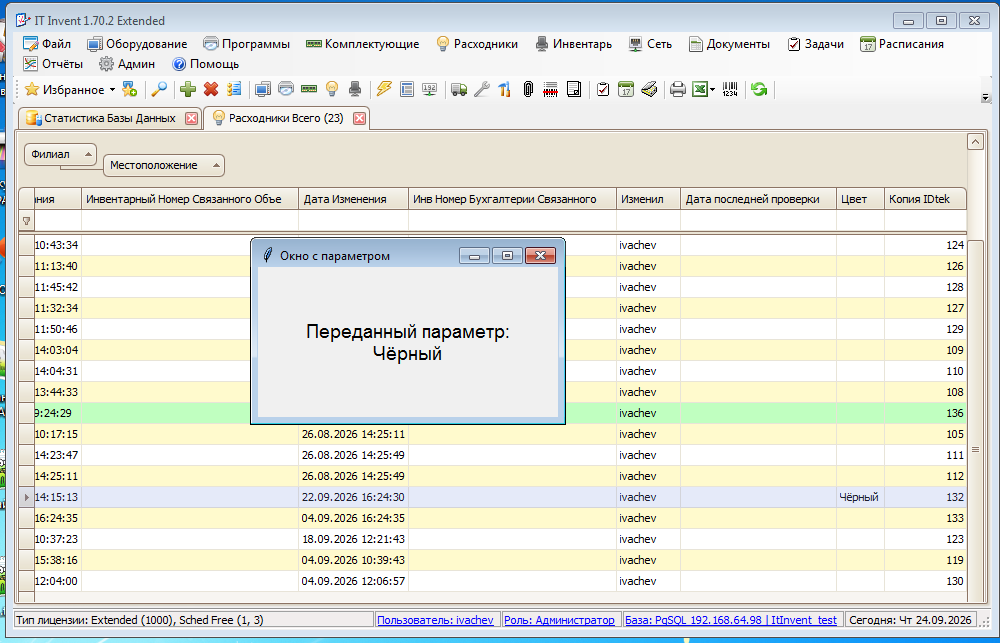
Task: Click the current row indicator for 14:15:13
Action: (x=26, y=497)
